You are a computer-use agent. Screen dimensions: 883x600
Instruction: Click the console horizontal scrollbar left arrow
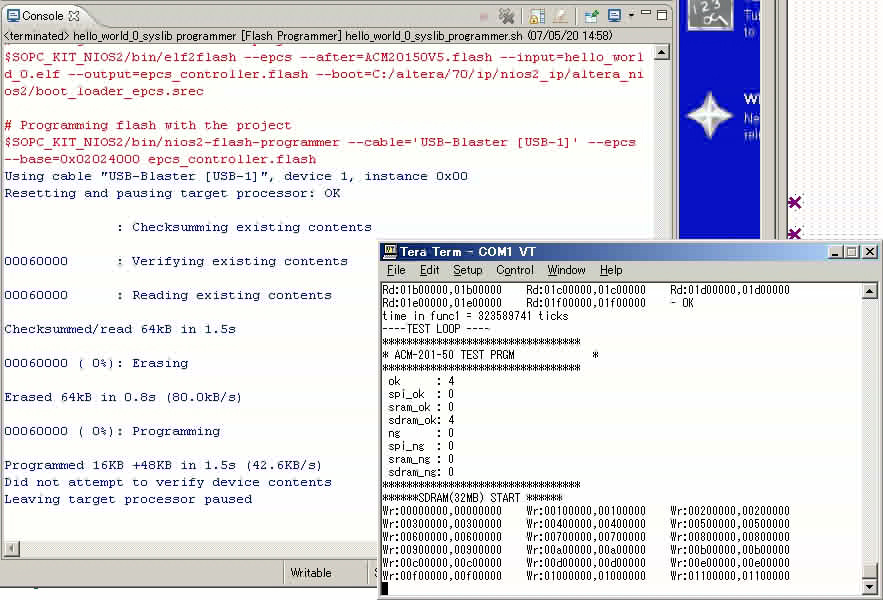point(12,548)
